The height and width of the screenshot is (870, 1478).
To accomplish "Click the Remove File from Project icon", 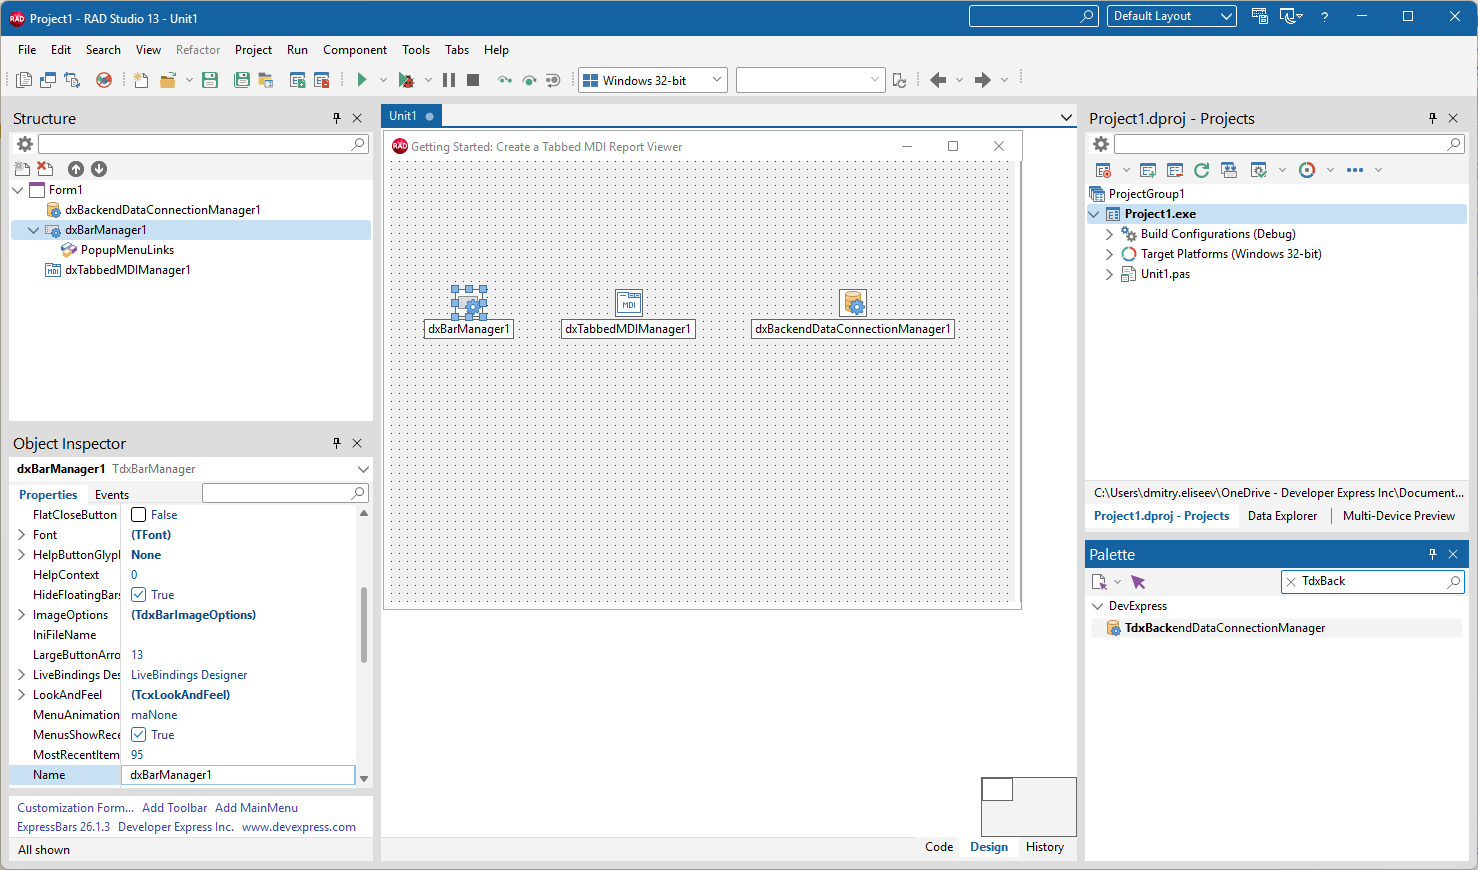I will [x=322, y=80].
